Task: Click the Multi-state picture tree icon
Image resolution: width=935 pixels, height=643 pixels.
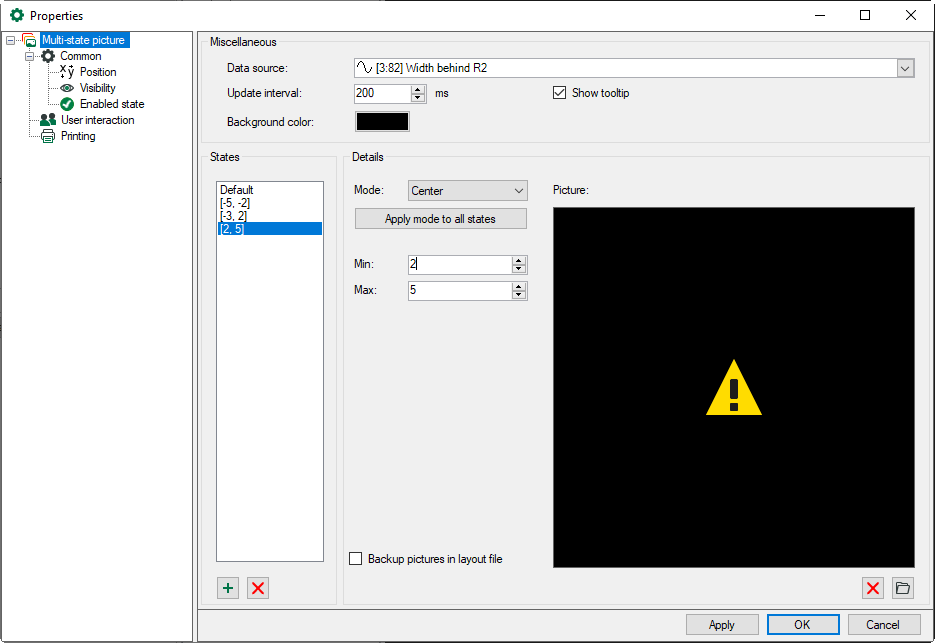Action: click(29, 40)
